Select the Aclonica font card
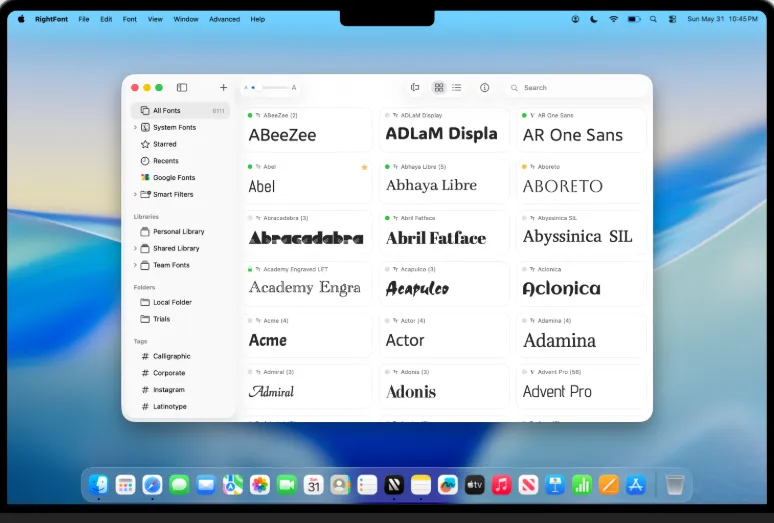The height and width of the screenshot is (523, 774). click(x=581, y=284)
